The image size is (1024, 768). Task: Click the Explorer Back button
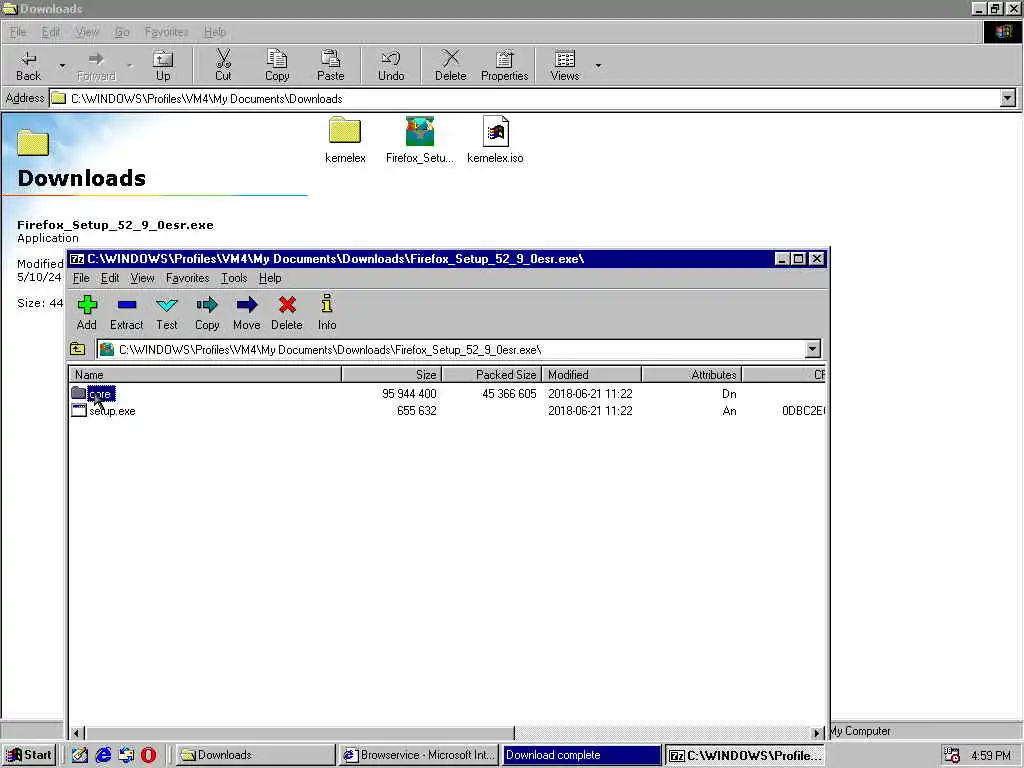tap(29, 66)
